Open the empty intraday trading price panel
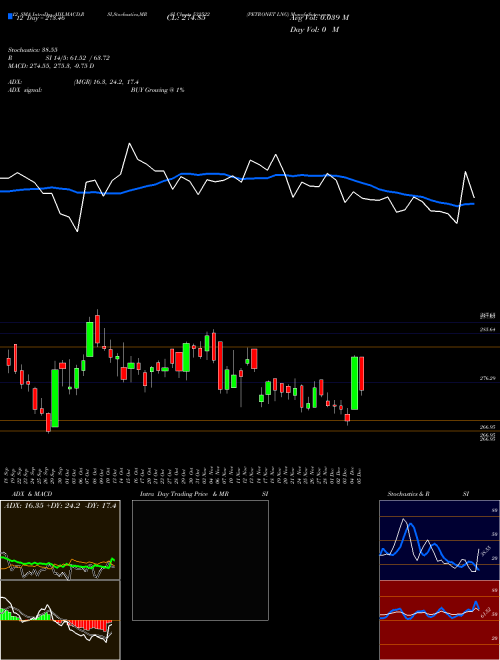This screenshot has width=500, height=660. pos(200,560)
